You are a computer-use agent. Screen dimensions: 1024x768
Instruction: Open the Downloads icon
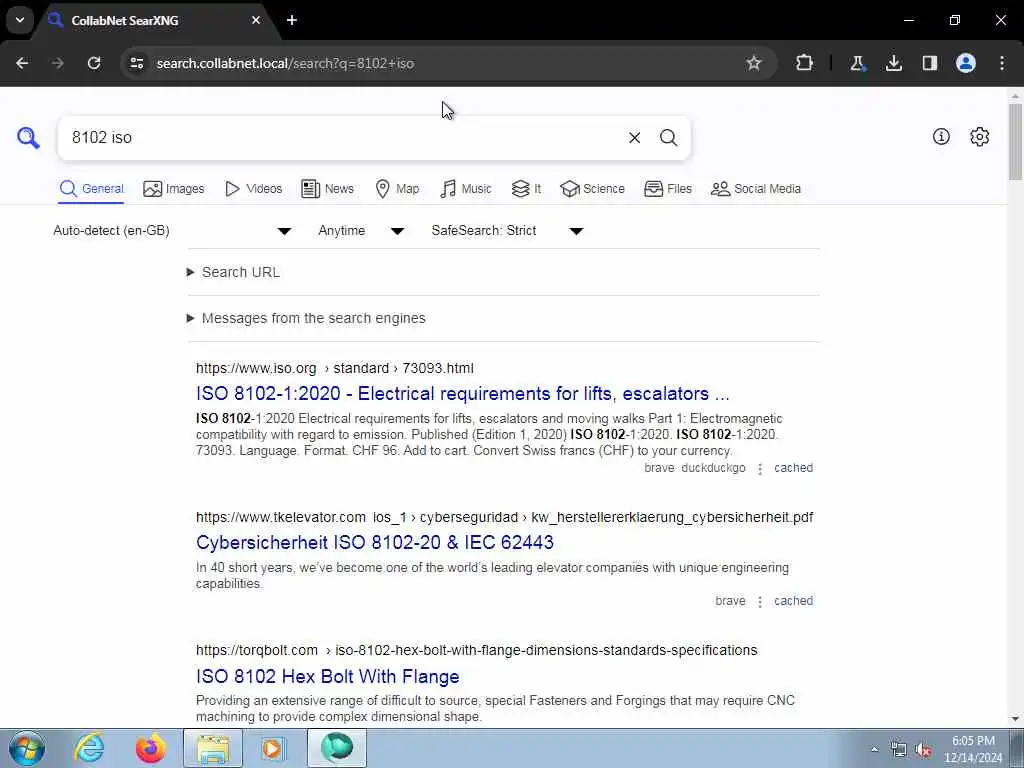893,63
